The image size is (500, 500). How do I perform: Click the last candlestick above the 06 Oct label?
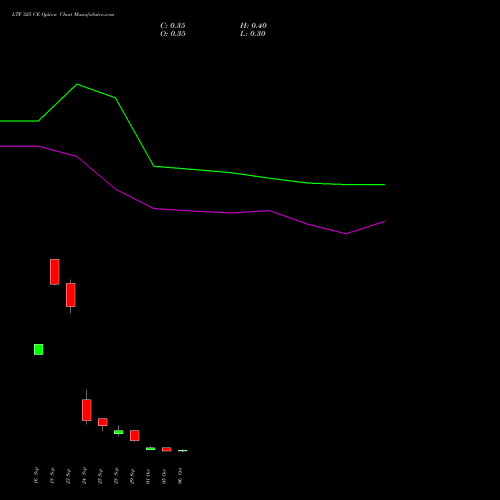coord(183,451)
